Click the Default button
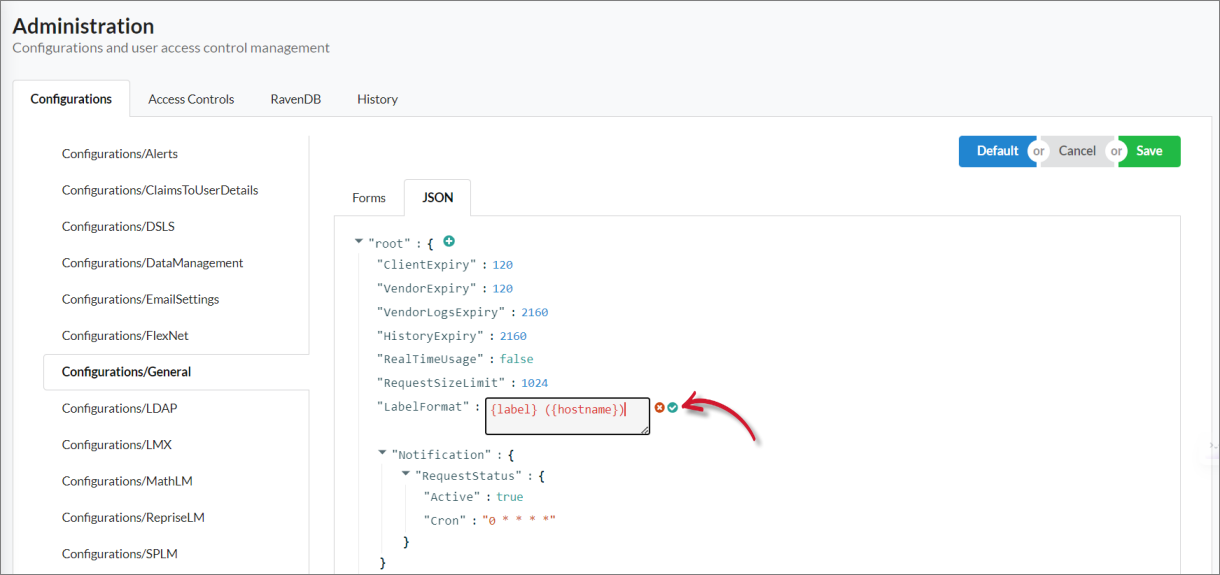 997,151
